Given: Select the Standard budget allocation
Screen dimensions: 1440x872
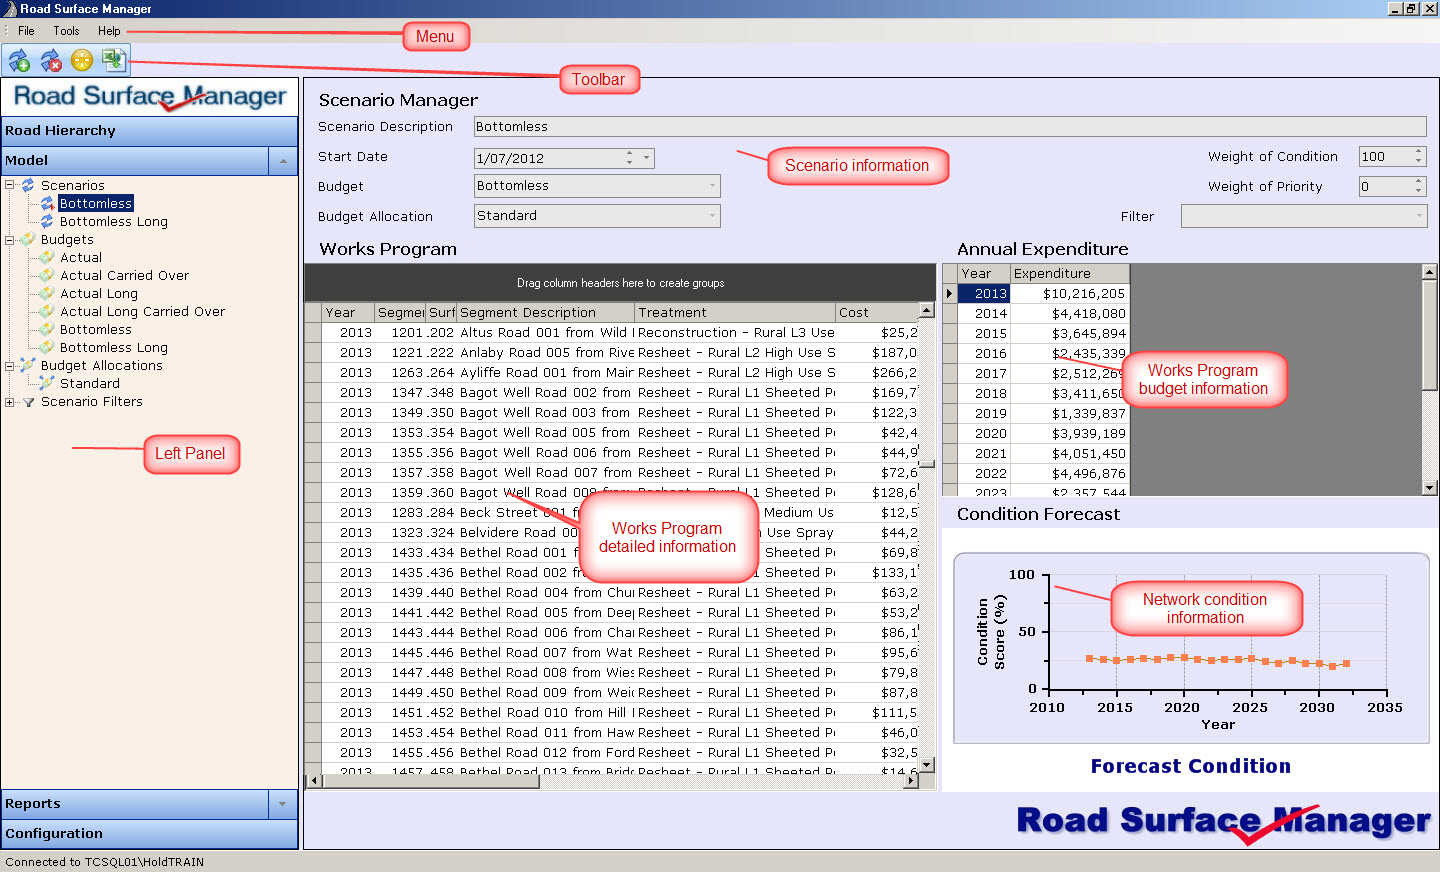Looking at the screenshot, I should pos(90,384).
